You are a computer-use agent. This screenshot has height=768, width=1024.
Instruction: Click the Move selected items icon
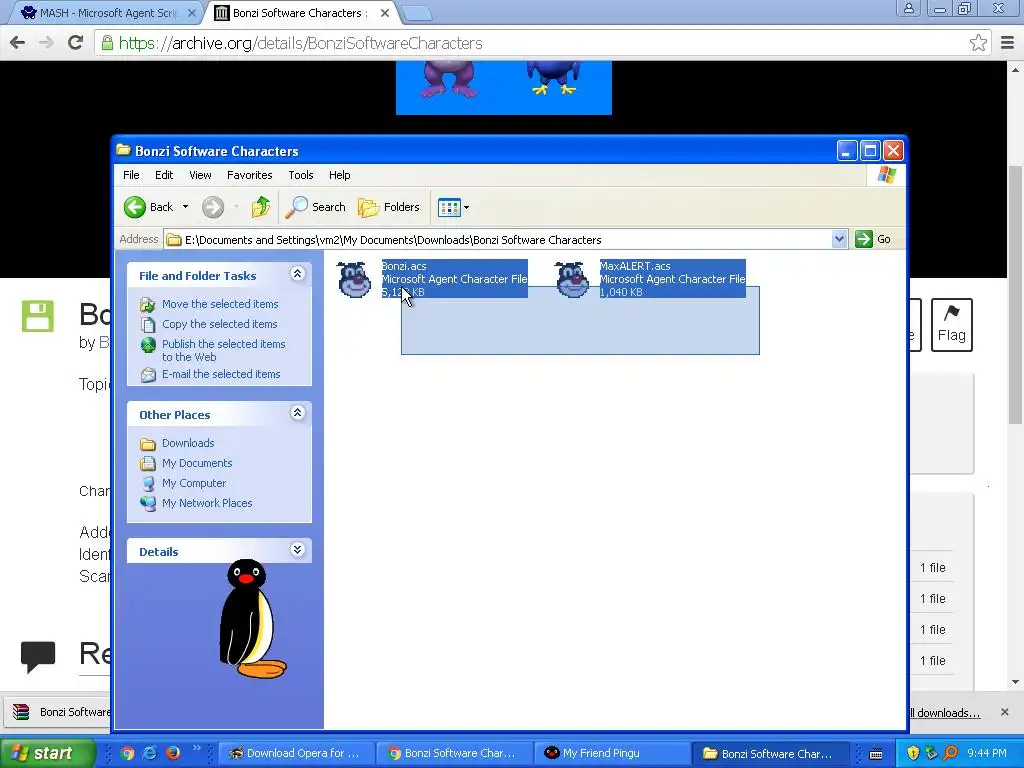click(148, 304)
